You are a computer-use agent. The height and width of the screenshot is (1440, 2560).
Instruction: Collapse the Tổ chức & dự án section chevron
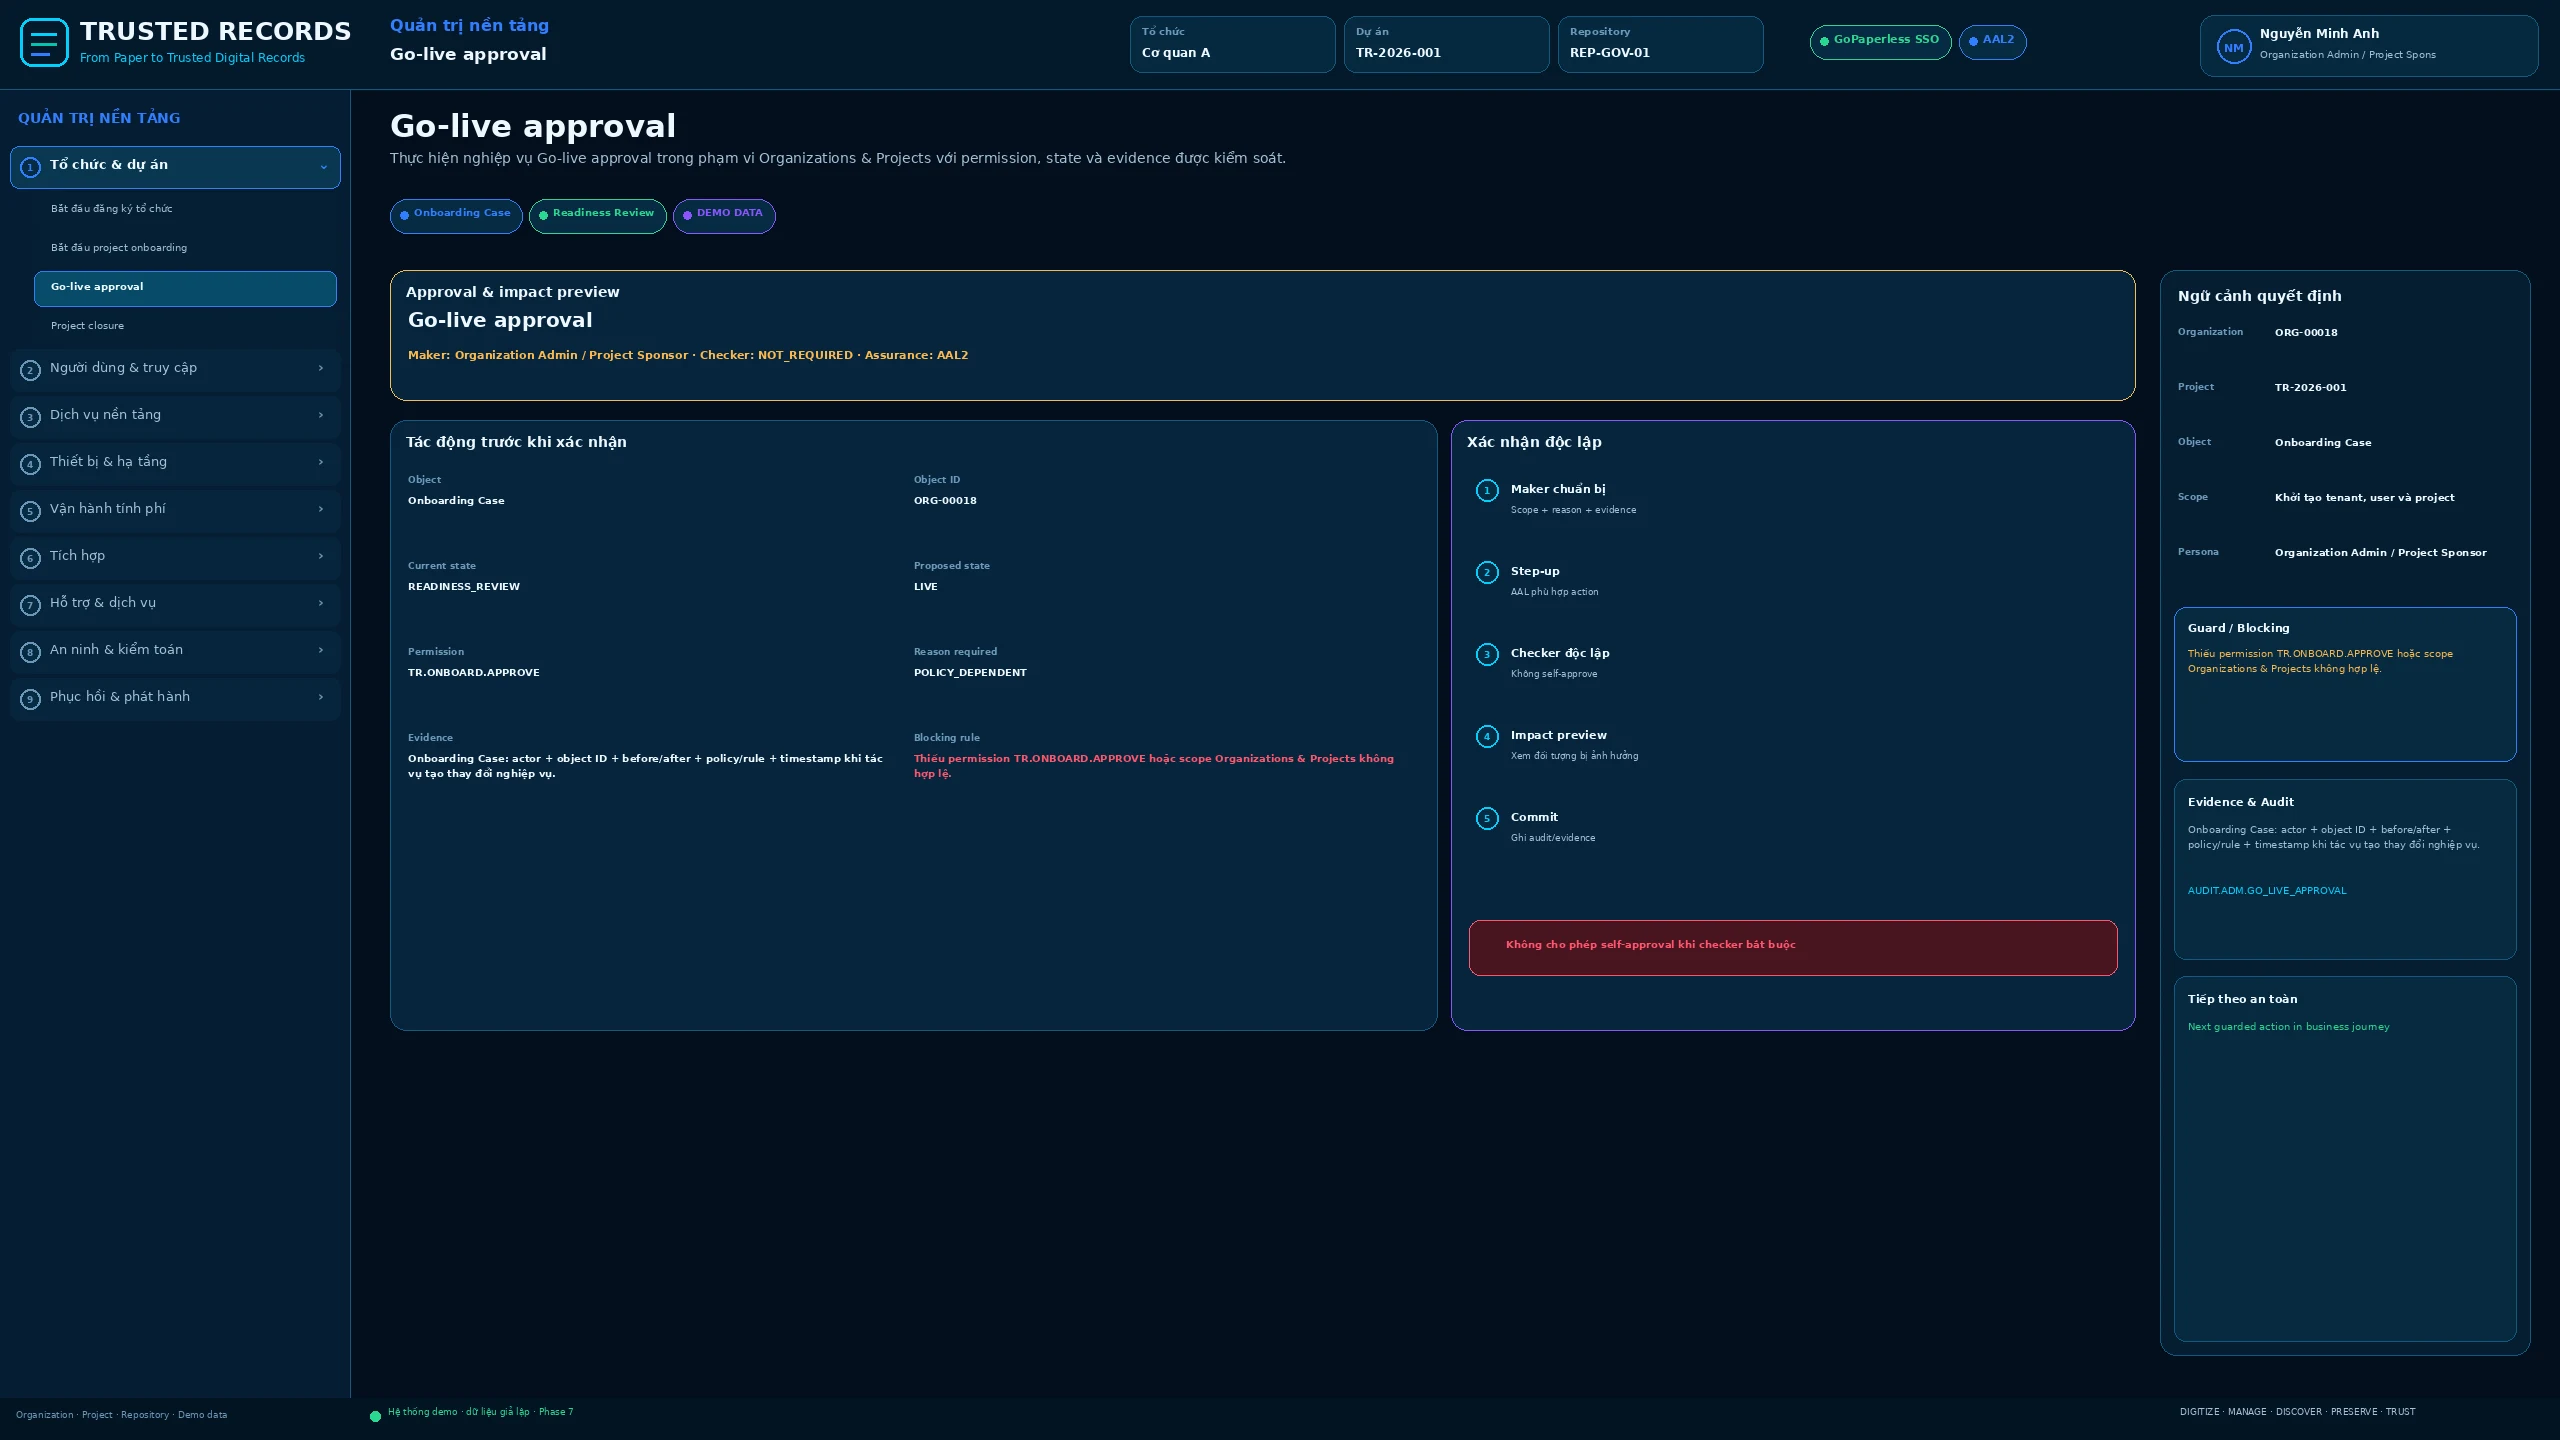(x=323, y=167)
